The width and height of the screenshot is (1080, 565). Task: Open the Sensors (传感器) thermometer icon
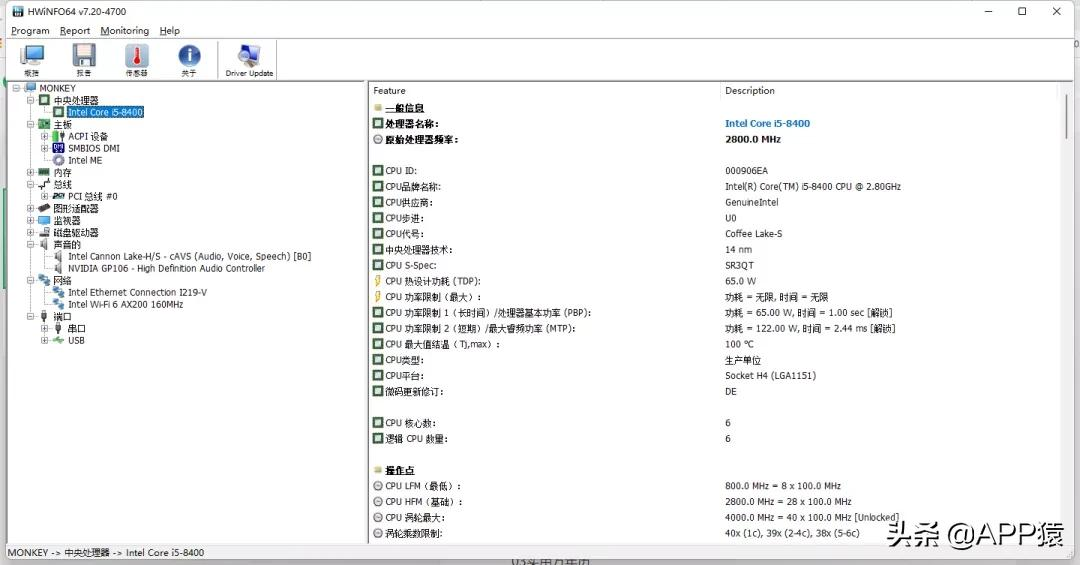click(x=136, y=59)
